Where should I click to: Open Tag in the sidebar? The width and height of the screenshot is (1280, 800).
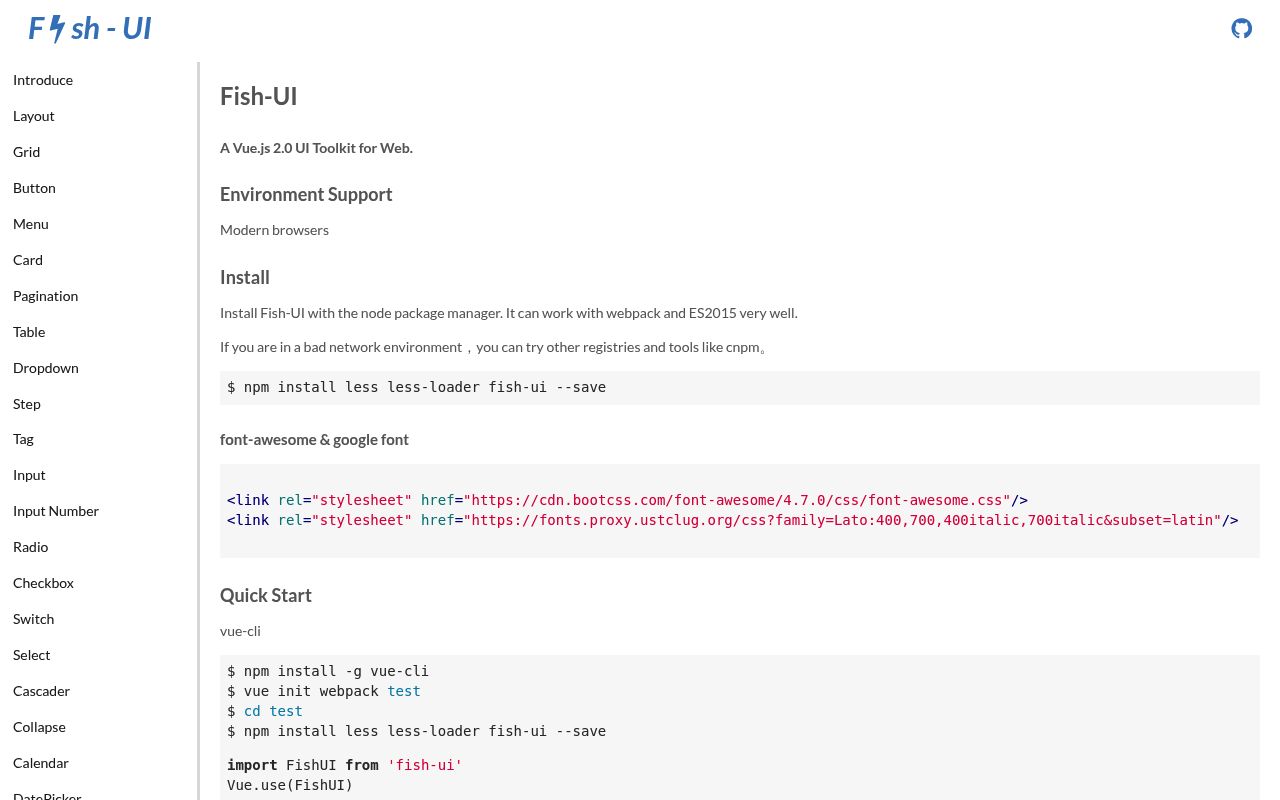(23, 439)
